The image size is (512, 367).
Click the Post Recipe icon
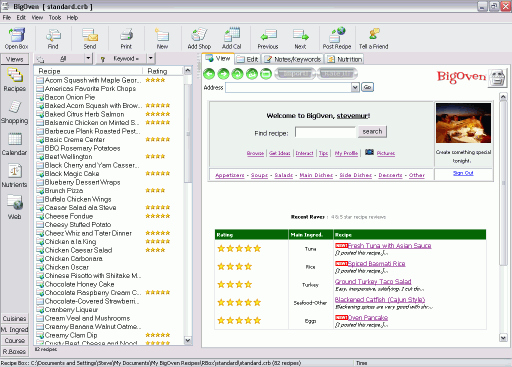337,39
